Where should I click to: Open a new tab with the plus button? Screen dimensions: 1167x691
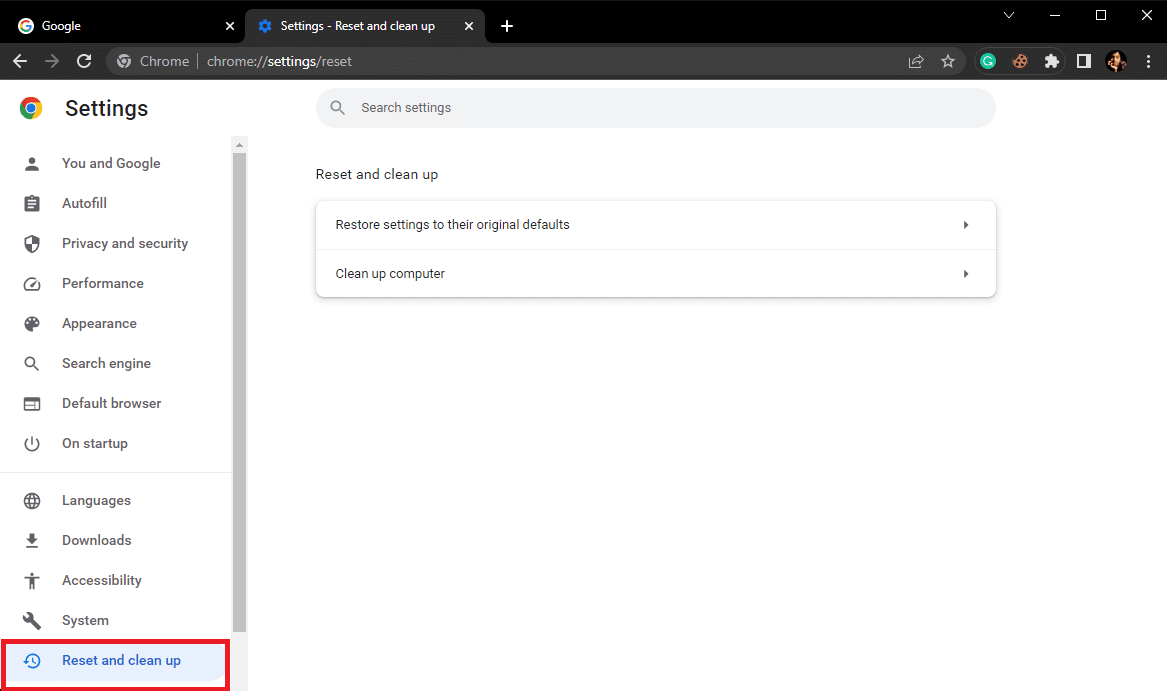pos(507,26)
